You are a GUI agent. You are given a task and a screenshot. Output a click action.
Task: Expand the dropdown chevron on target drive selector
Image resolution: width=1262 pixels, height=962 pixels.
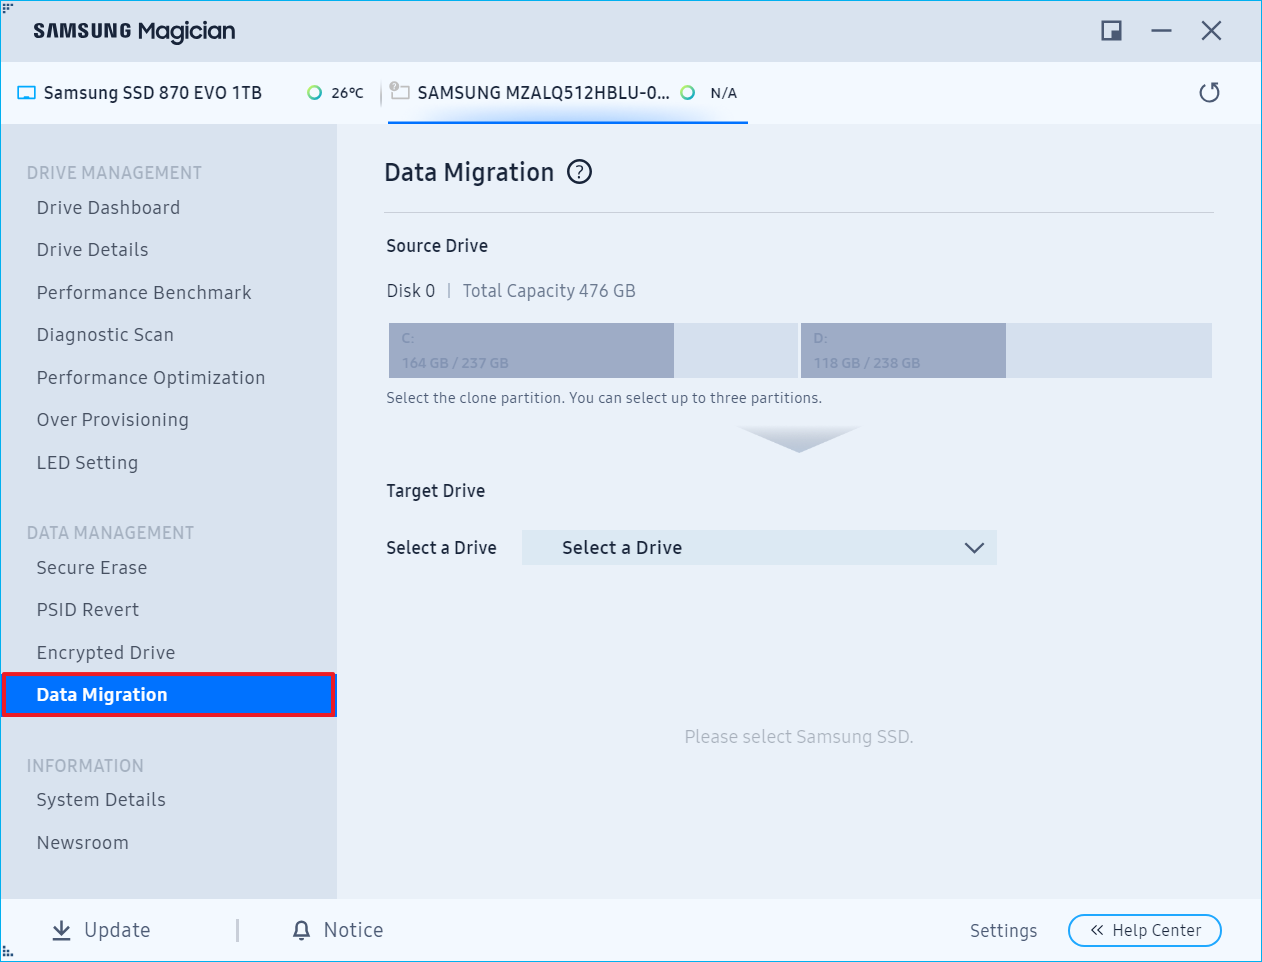pyautogui.click(x=974, y=547)
